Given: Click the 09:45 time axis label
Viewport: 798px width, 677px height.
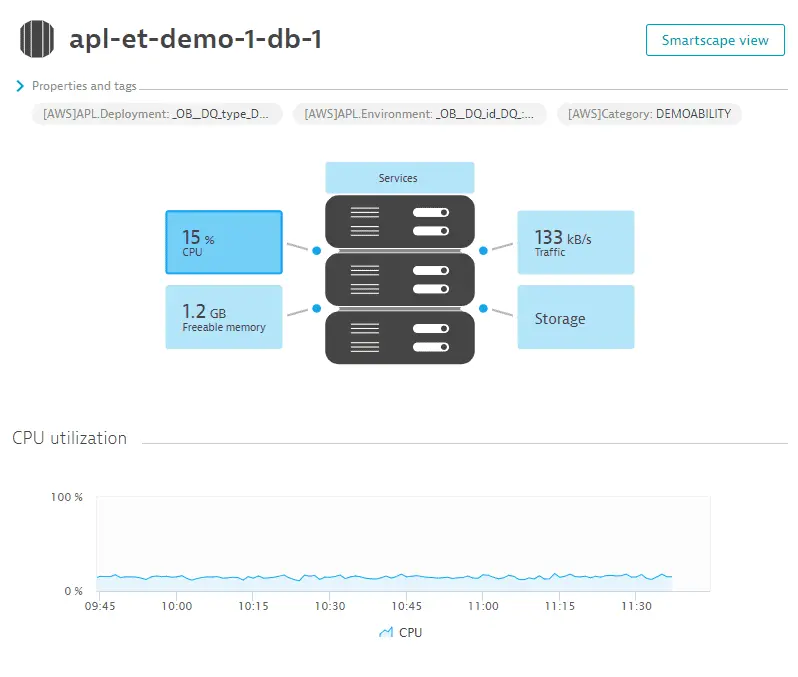Looking at the screenshot, I should 100,606.
